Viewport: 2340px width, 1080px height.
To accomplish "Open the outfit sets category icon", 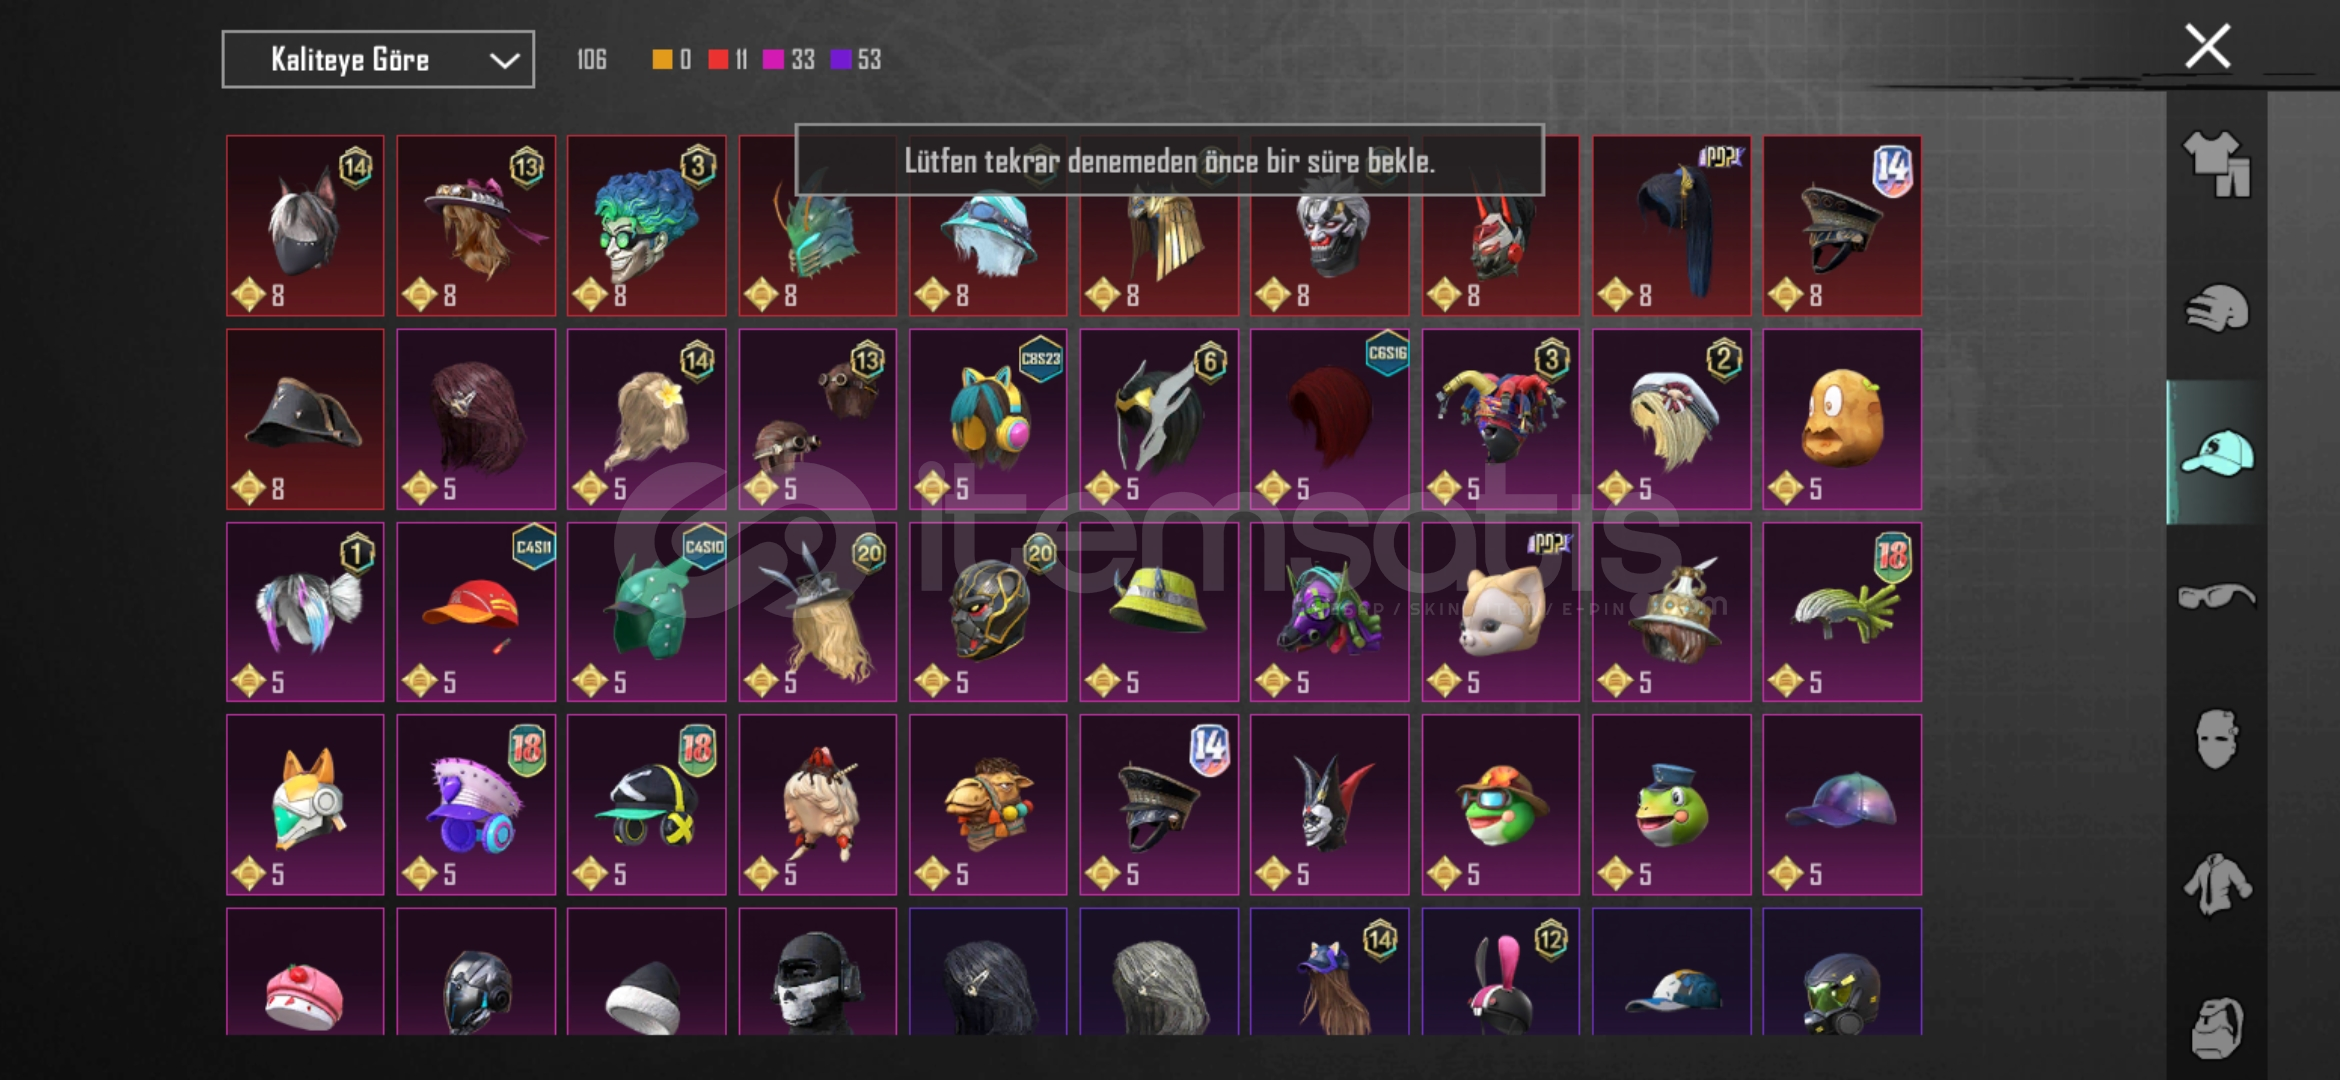I will click(x=2216, y=164).
